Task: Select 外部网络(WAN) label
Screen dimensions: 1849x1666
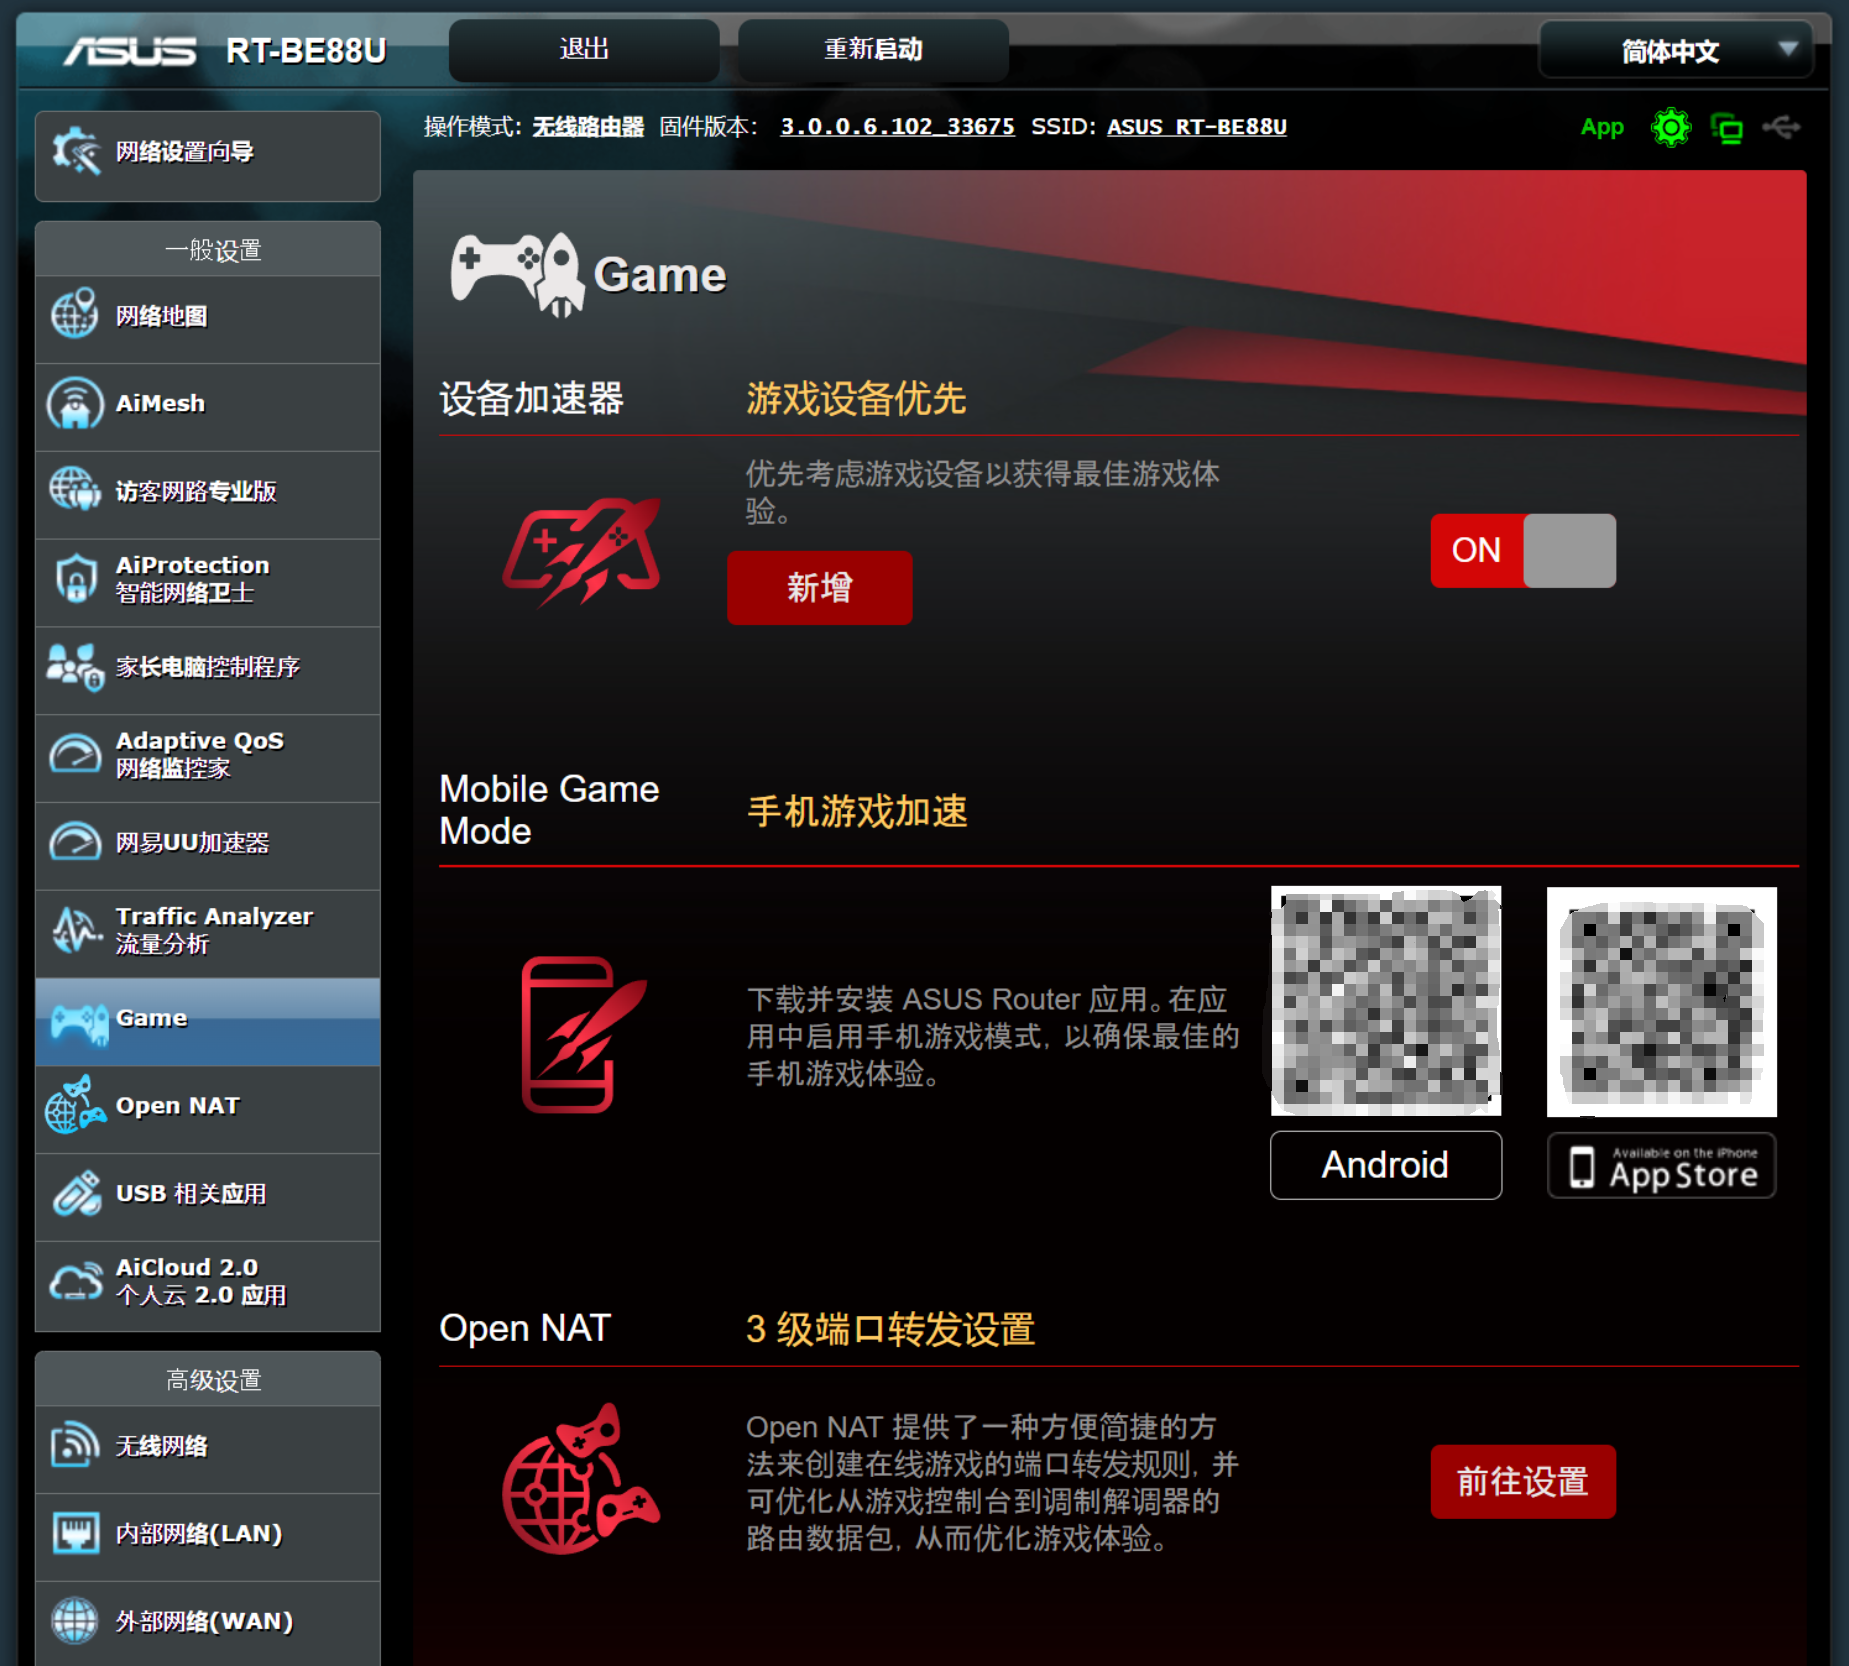Action: [x=204, y=1621]
